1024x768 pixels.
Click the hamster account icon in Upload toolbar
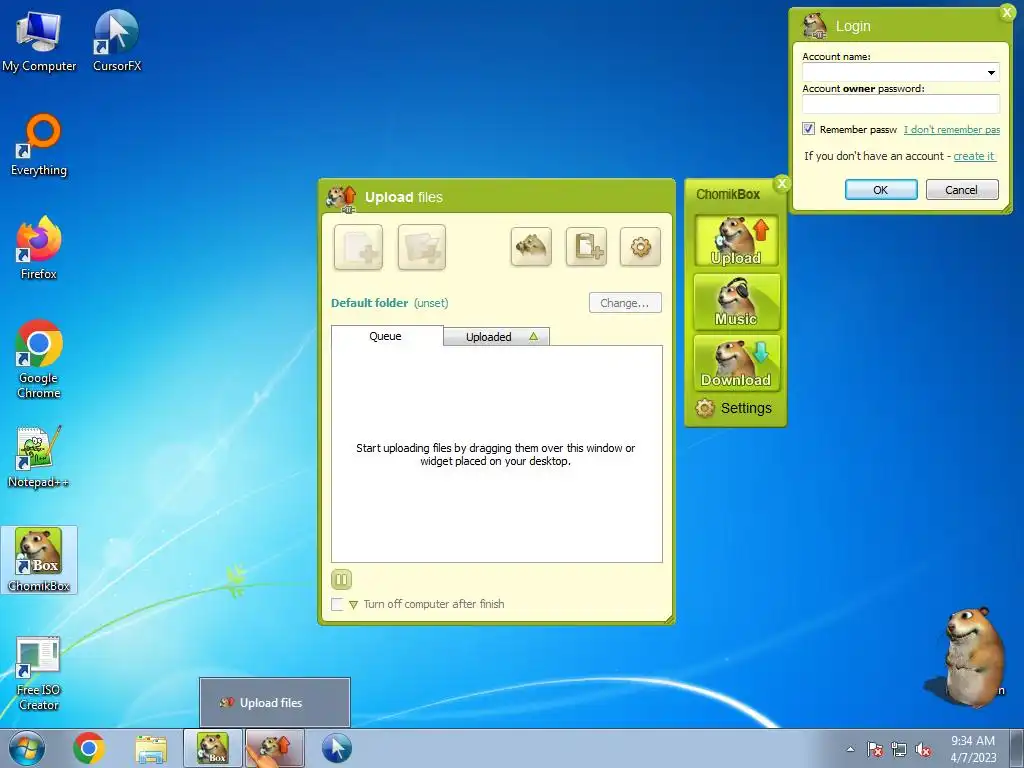click(531, 246)
